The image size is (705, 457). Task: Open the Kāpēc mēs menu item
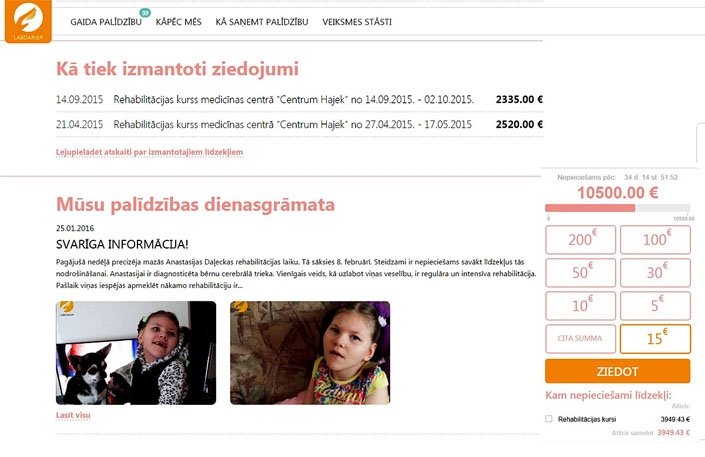[178, 22]
